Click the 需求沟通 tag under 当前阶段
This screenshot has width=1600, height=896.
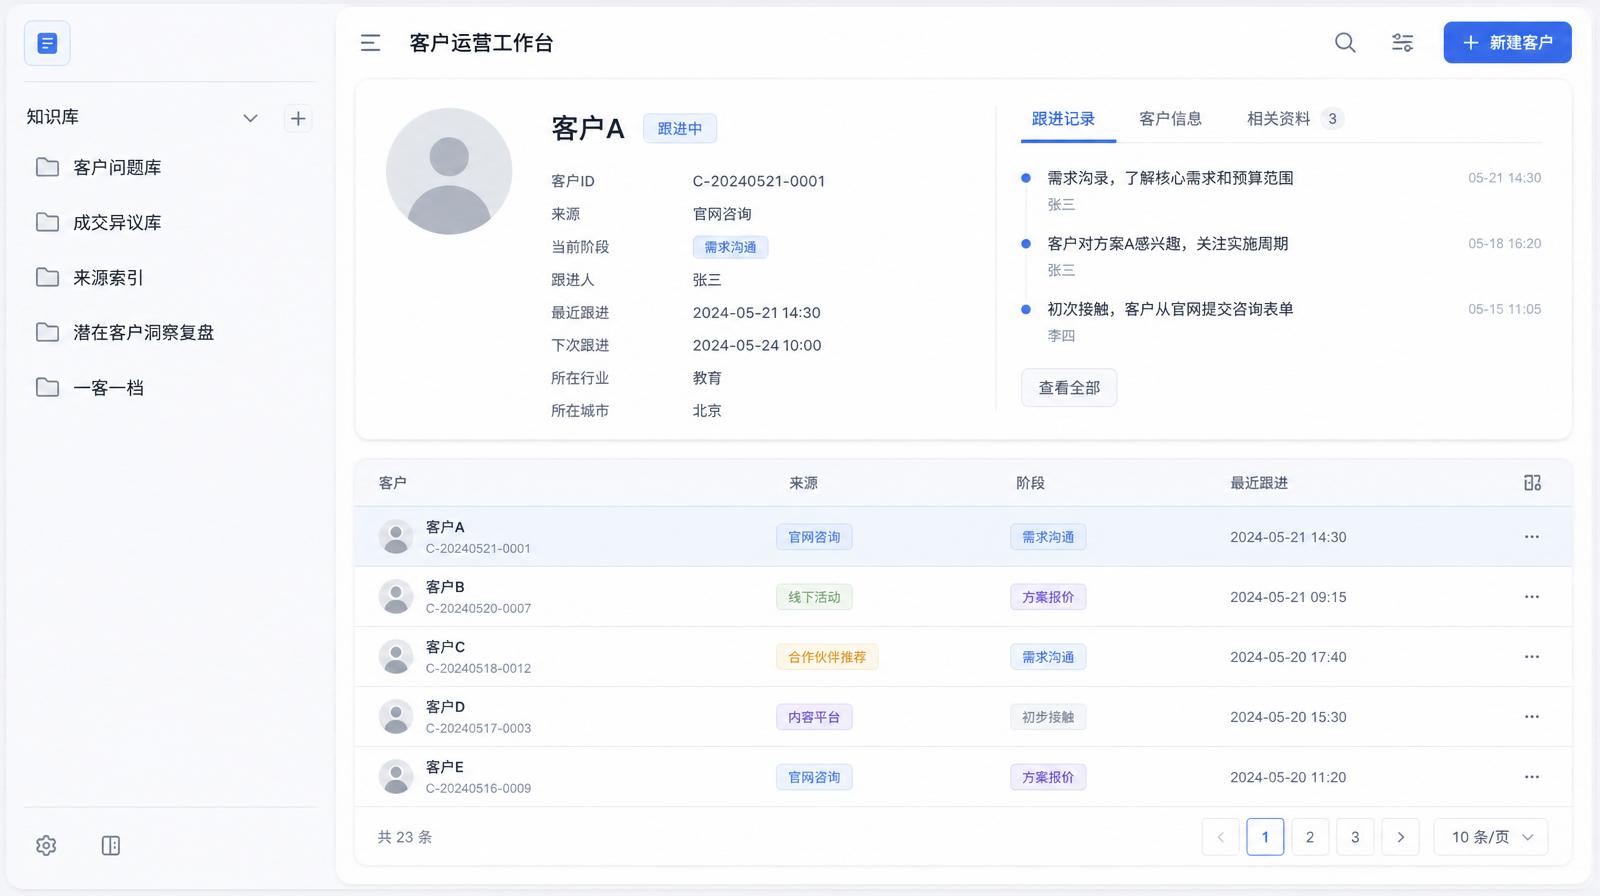pyautogui.click(x=730, y=247)
